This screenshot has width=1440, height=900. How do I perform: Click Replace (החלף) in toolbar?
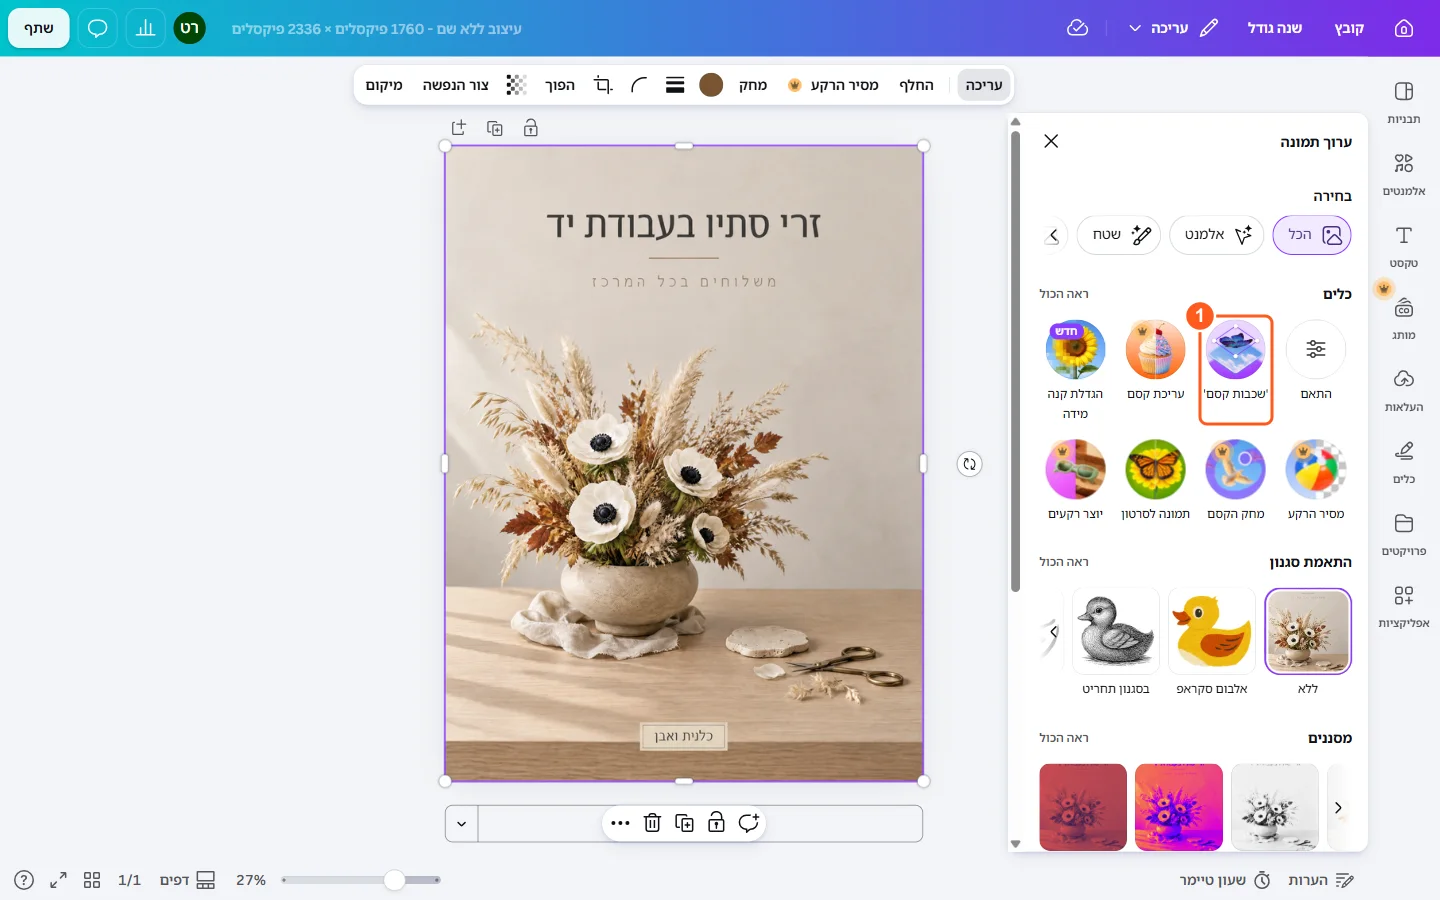(x=916, y=85)
